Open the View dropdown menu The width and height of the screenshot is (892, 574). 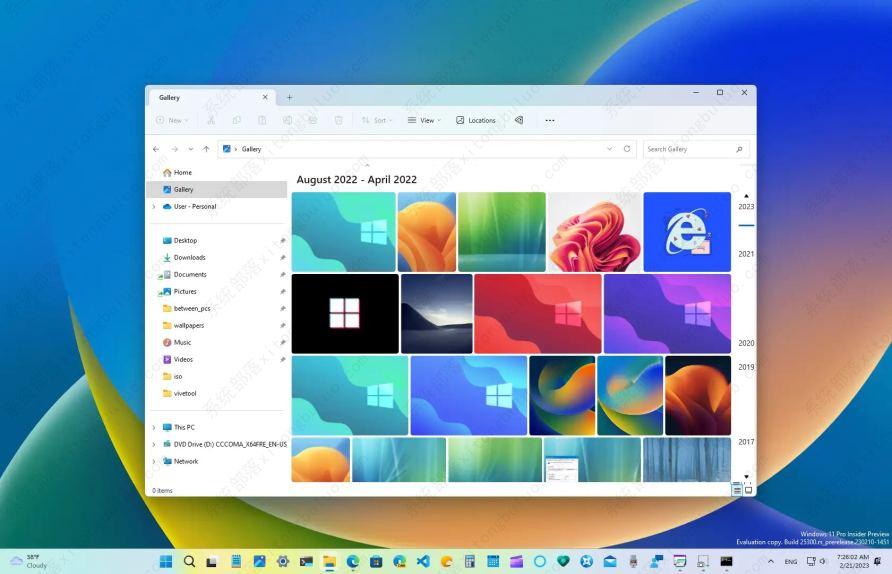(424, 120)
